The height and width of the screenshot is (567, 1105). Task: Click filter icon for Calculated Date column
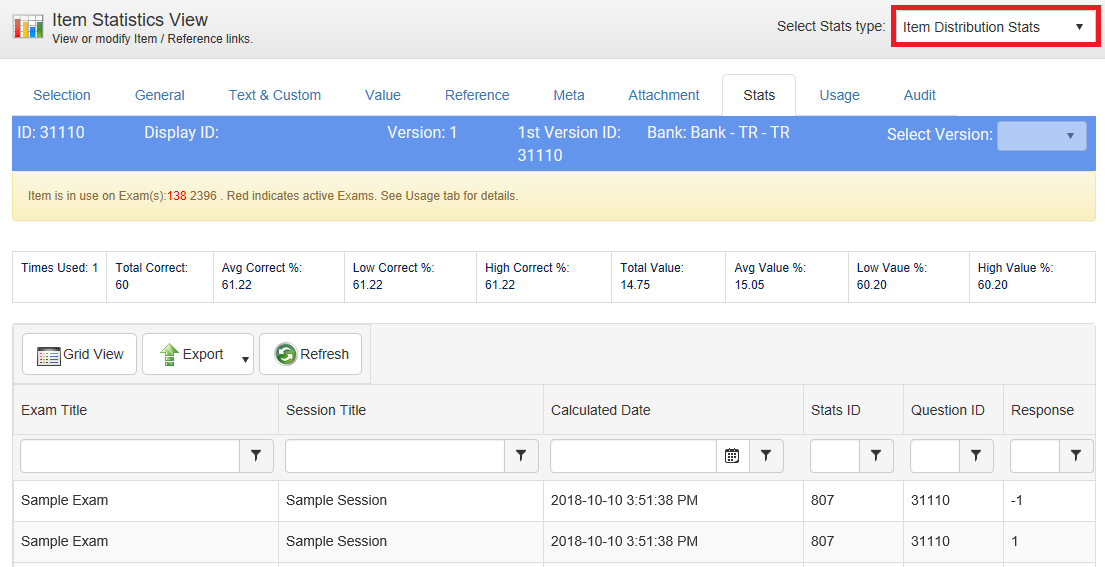pos(766,456)
